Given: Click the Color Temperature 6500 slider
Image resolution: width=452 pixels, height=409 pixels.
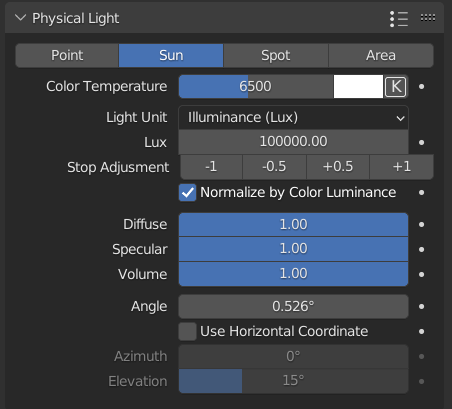Looking at the screenshot, I should [x=256, y=86].
